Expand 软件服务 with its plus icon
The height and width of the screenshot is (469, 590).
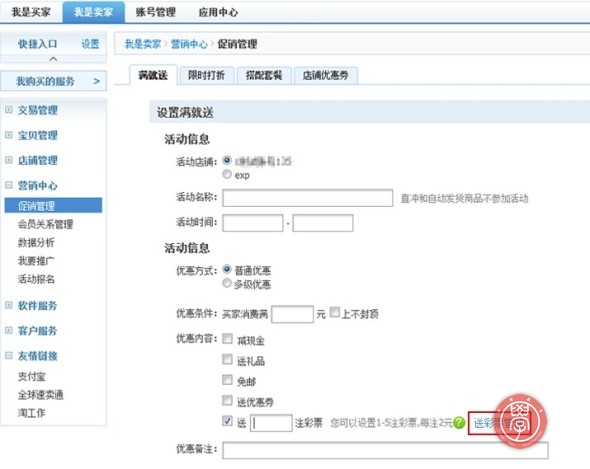pyautogui.click(x=9, y=305)
